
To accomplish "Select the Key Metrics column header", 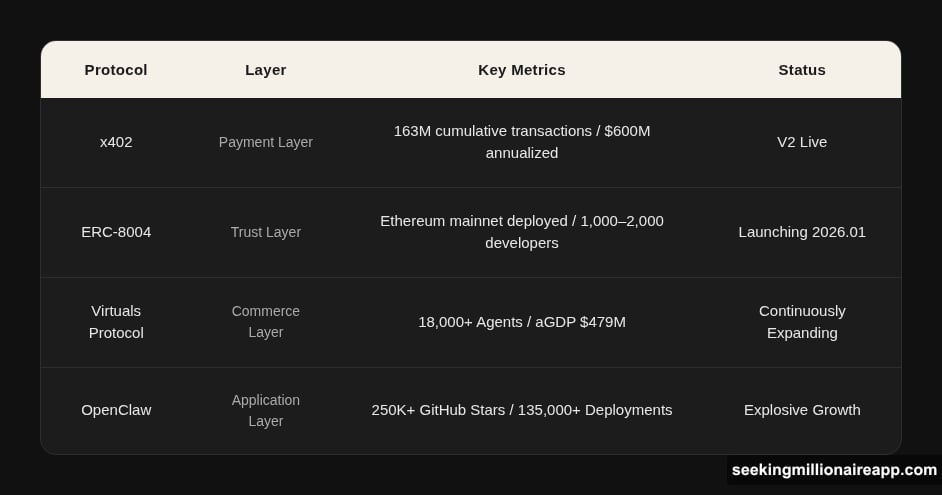I will [x=521, y=70].
